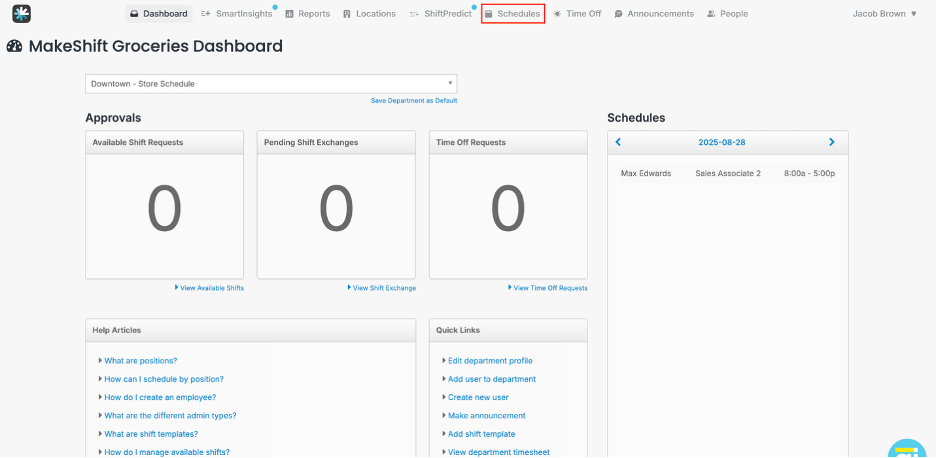Open the Dashboard tab
The width and height of the screenshot is (936, 458).
(158, 14)
